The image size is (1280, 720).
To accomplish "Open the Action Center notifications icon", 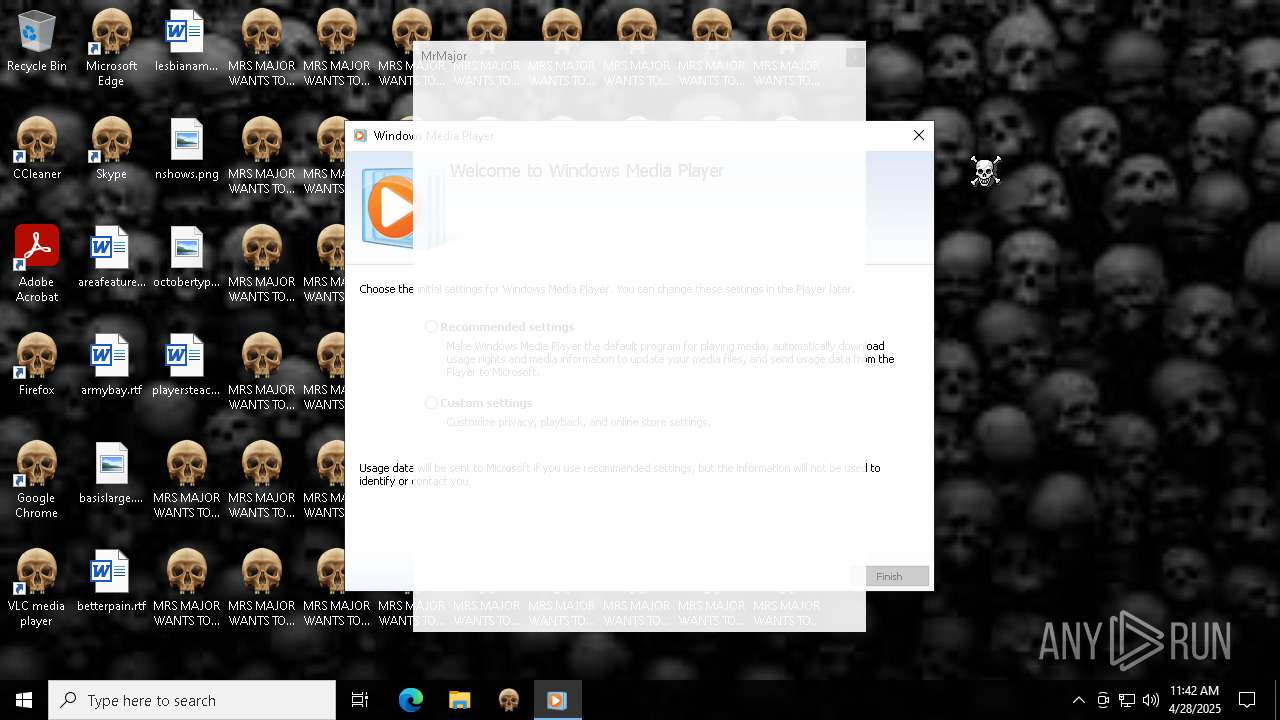I will [x=1247, y=700].
